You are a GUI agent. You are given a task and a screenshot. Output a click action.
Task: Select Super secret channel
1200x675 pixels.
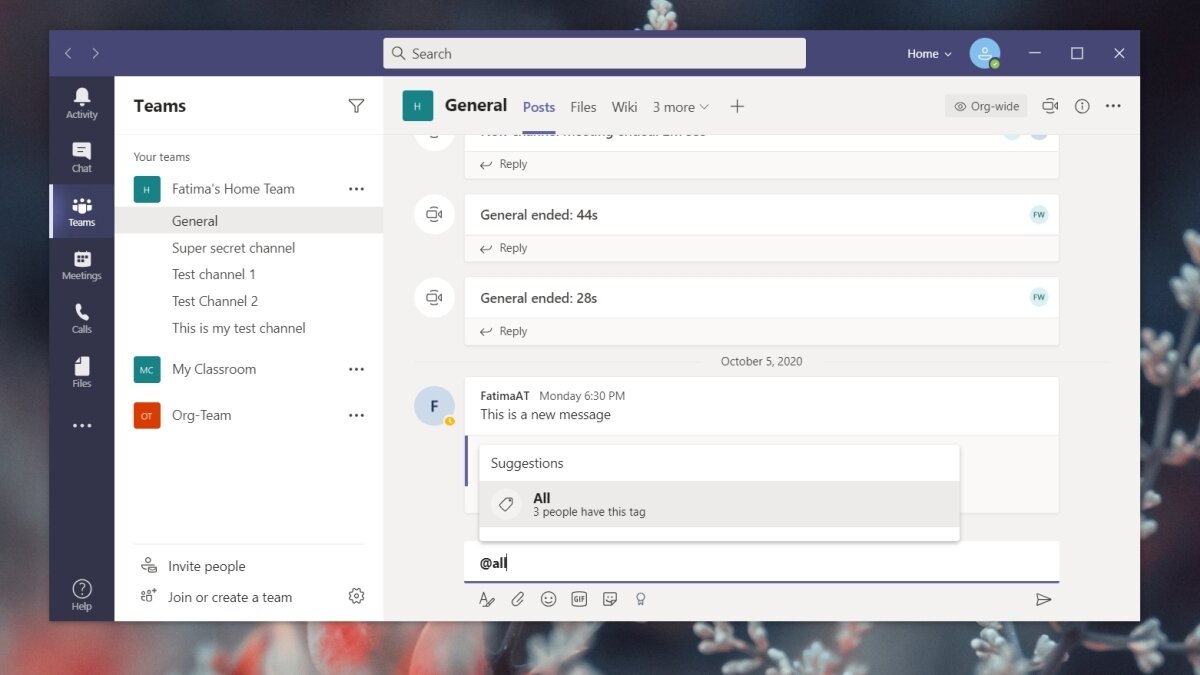coord(233,248)
